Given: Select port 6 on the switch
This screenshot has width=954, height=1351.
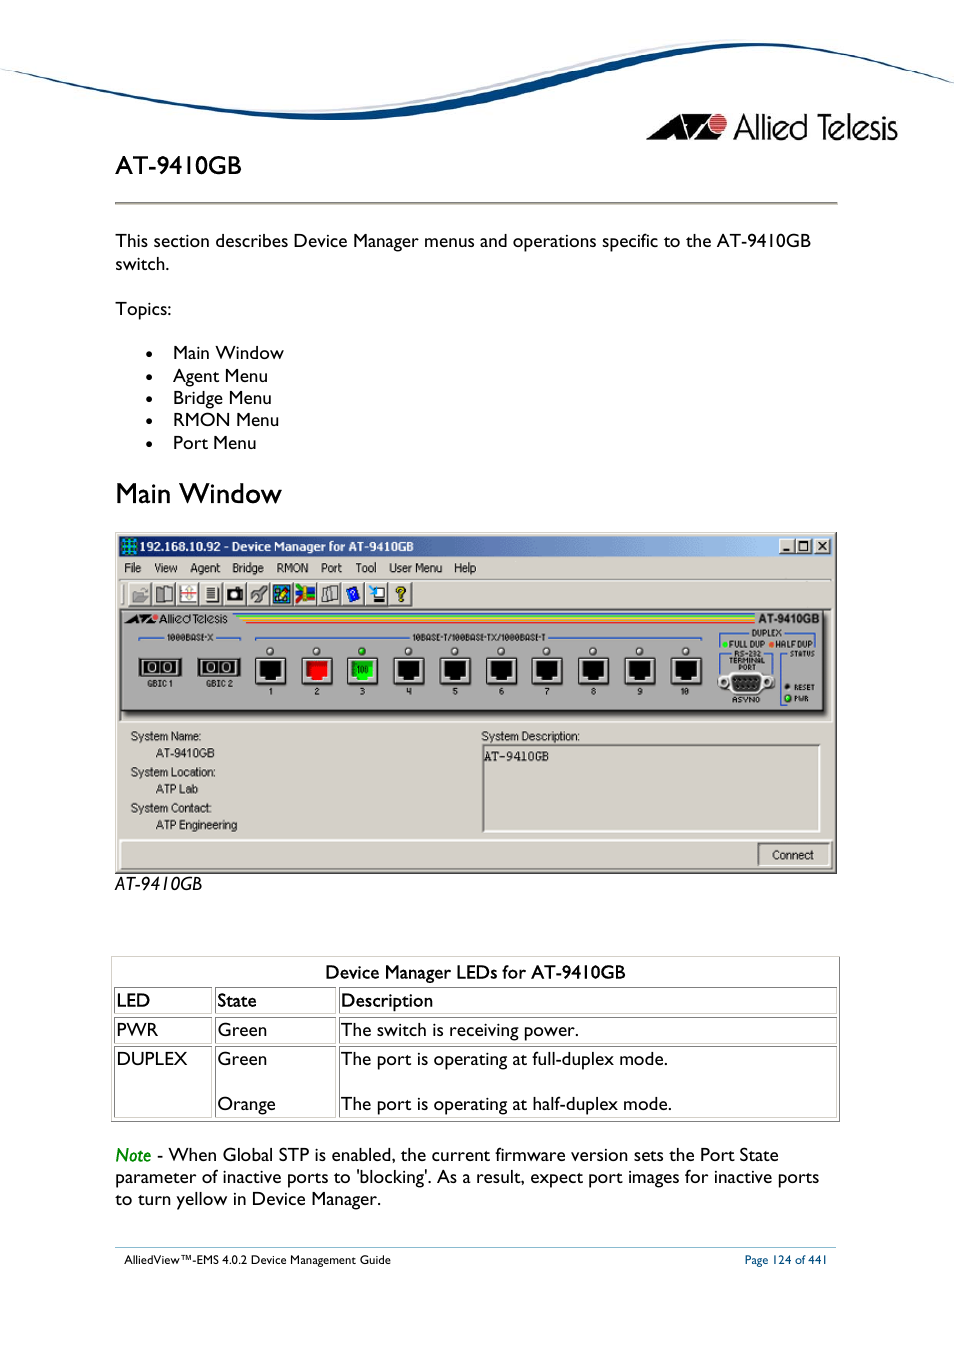Looking at the screenshot, I should pyautogui.click(x=501, y=670).
